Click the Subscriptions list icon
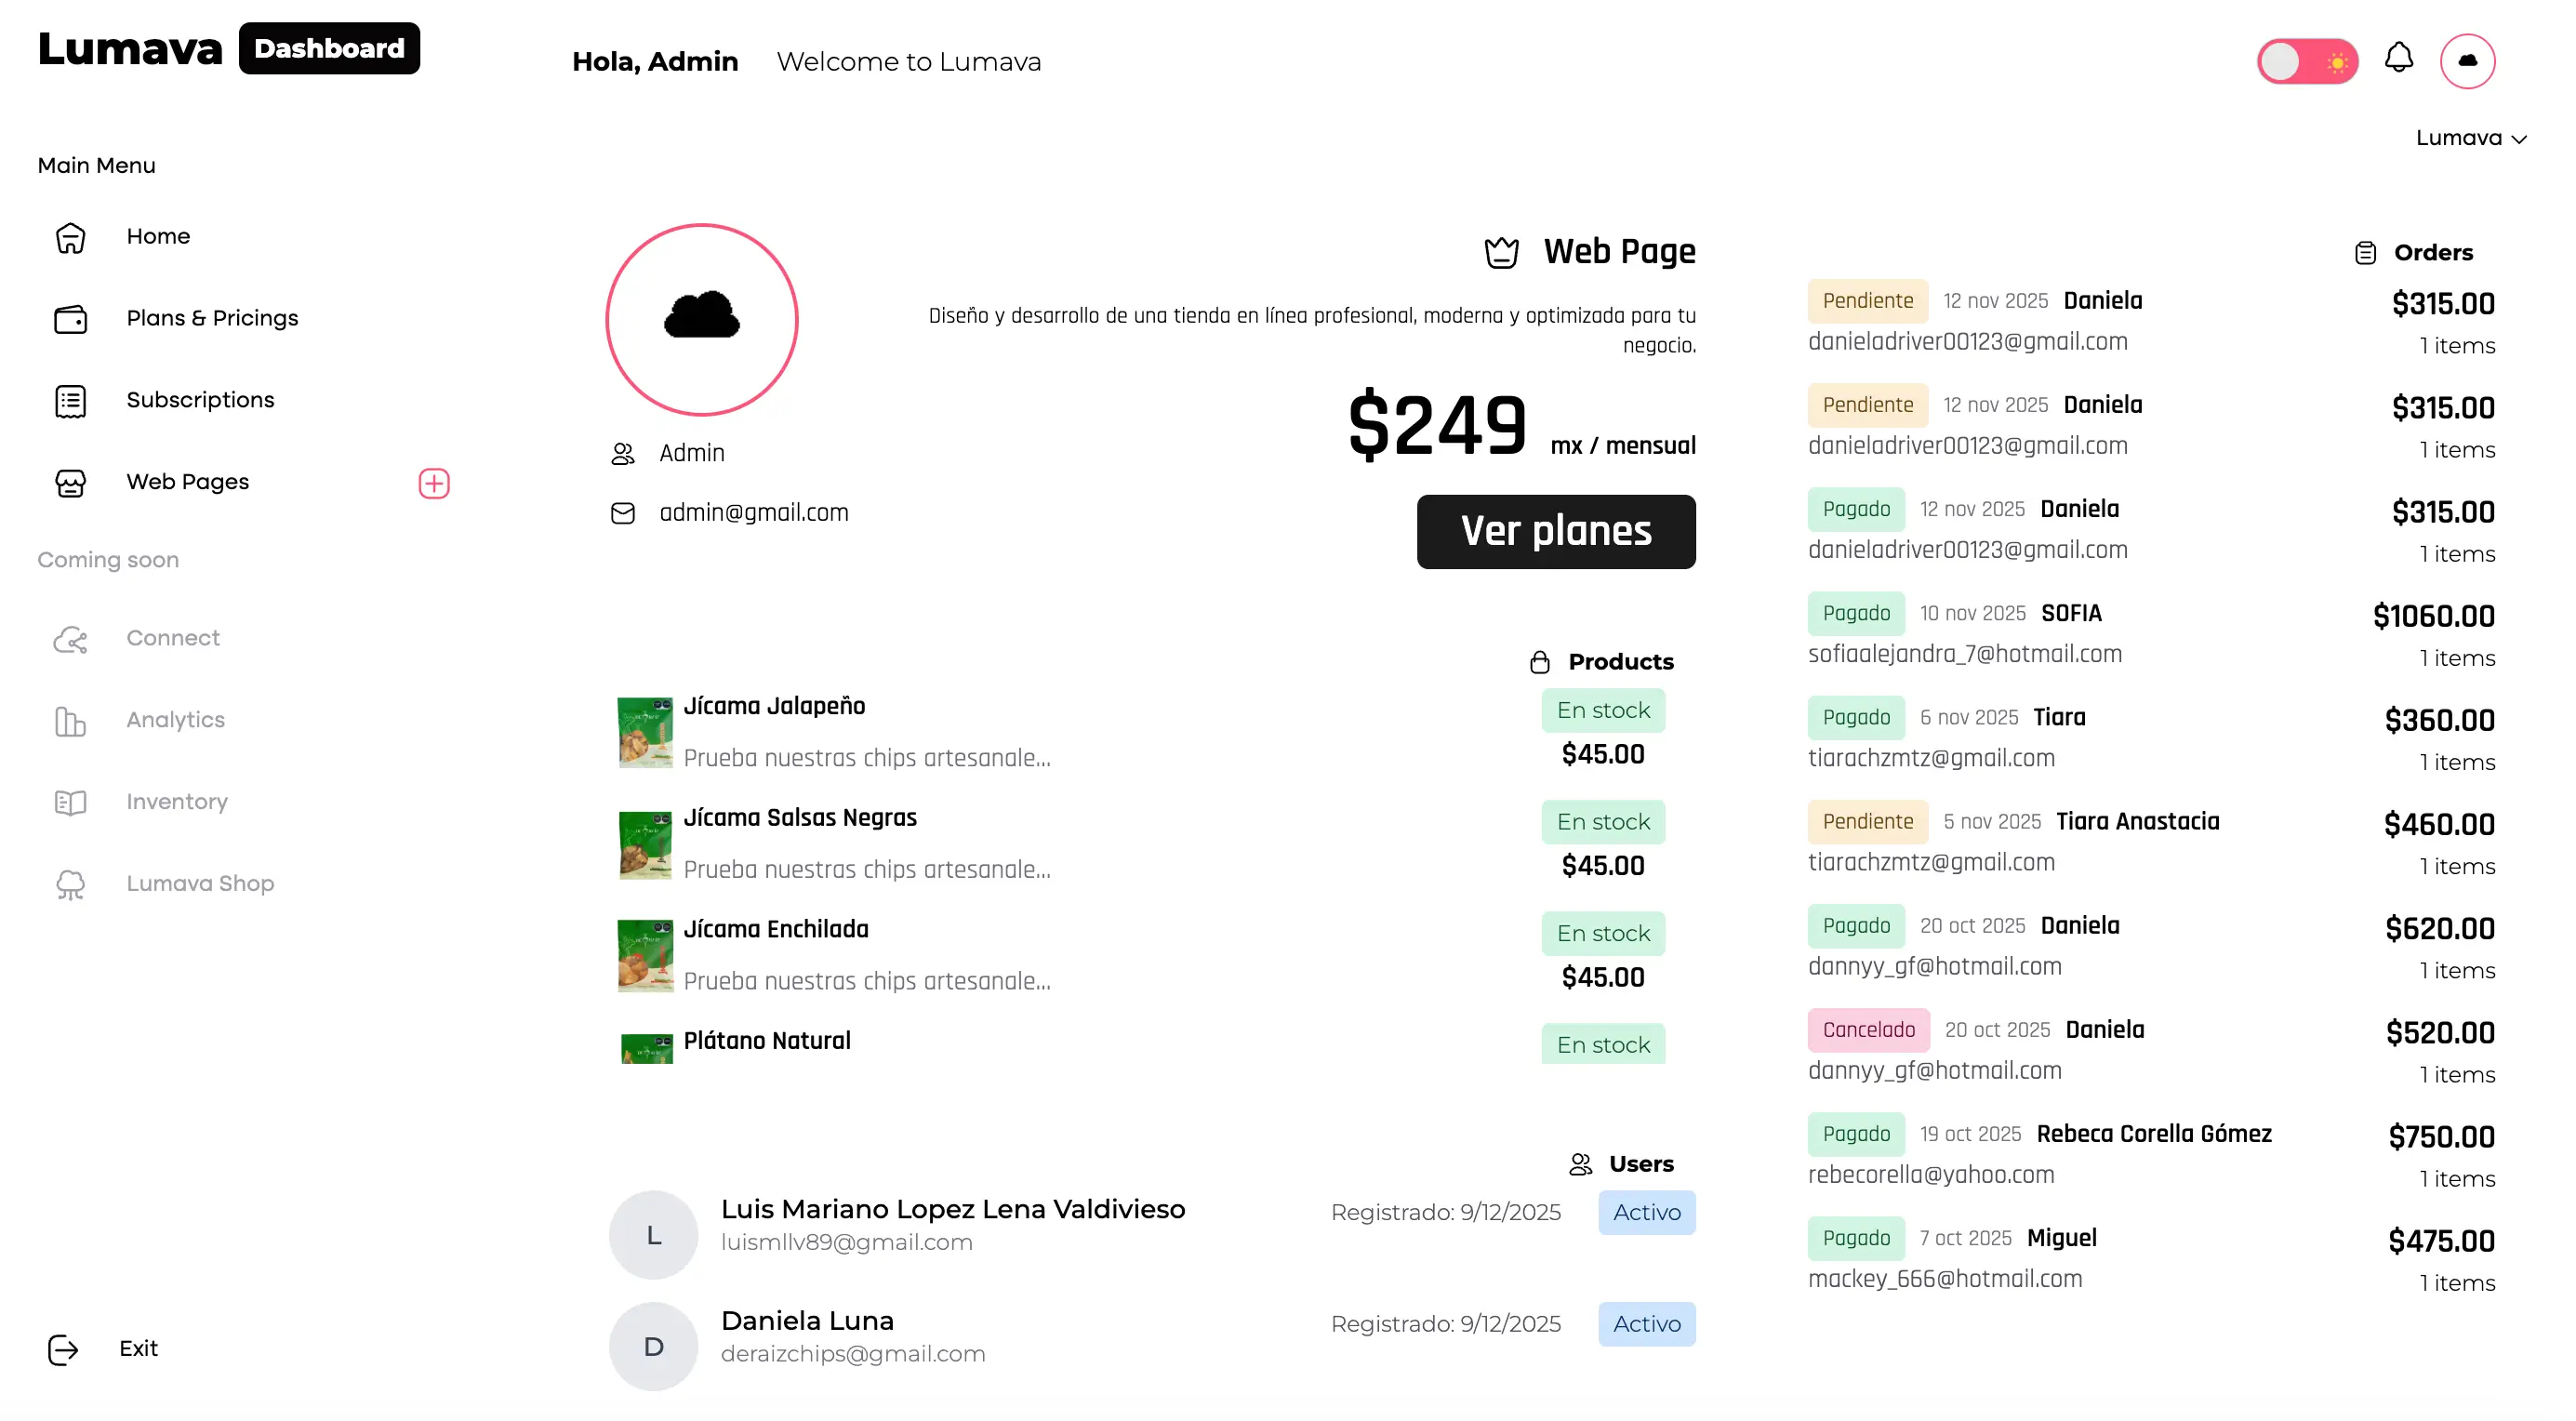Screen dimensions: 2576x1421 coord(70,401)
